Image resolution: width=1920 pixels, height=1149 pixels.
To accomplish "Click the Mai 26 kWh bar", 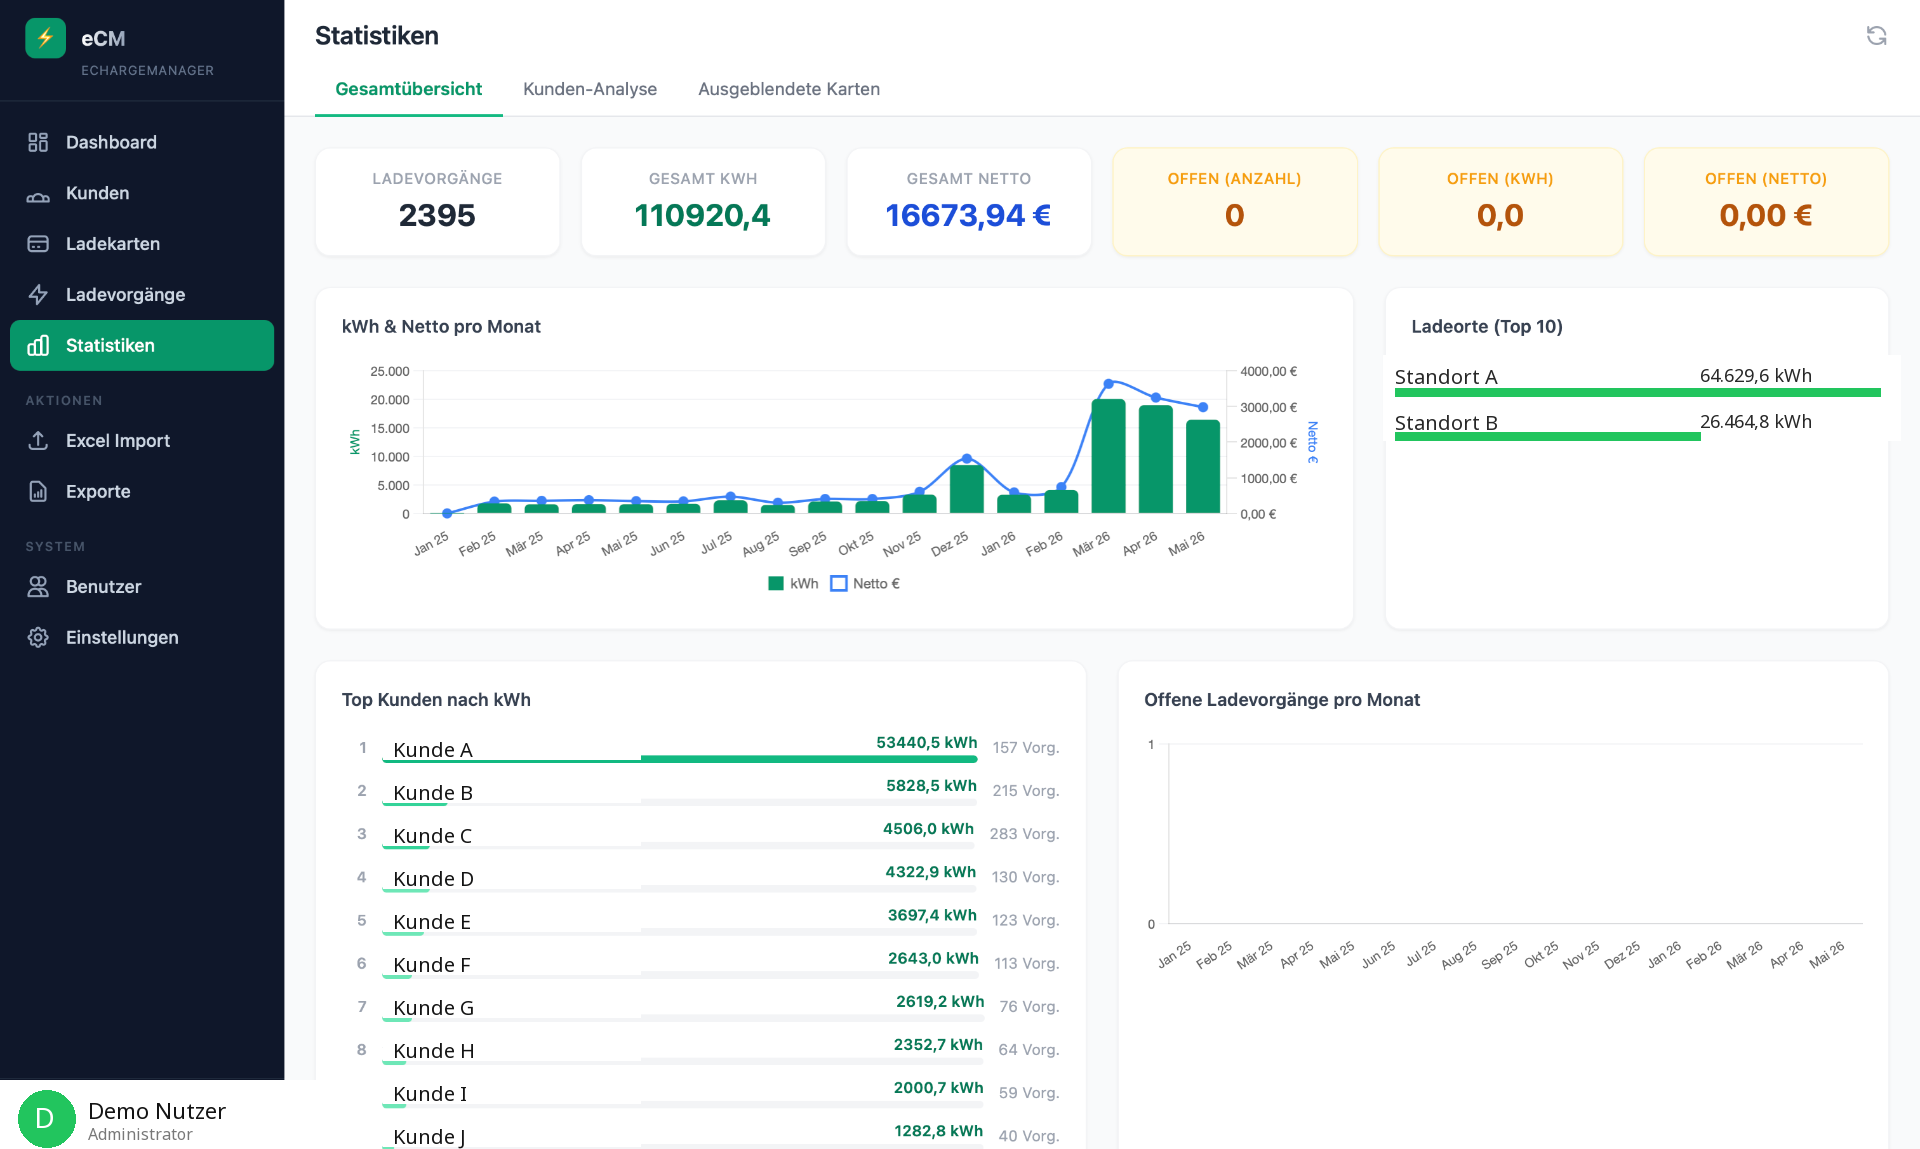I will [1203, 466].
